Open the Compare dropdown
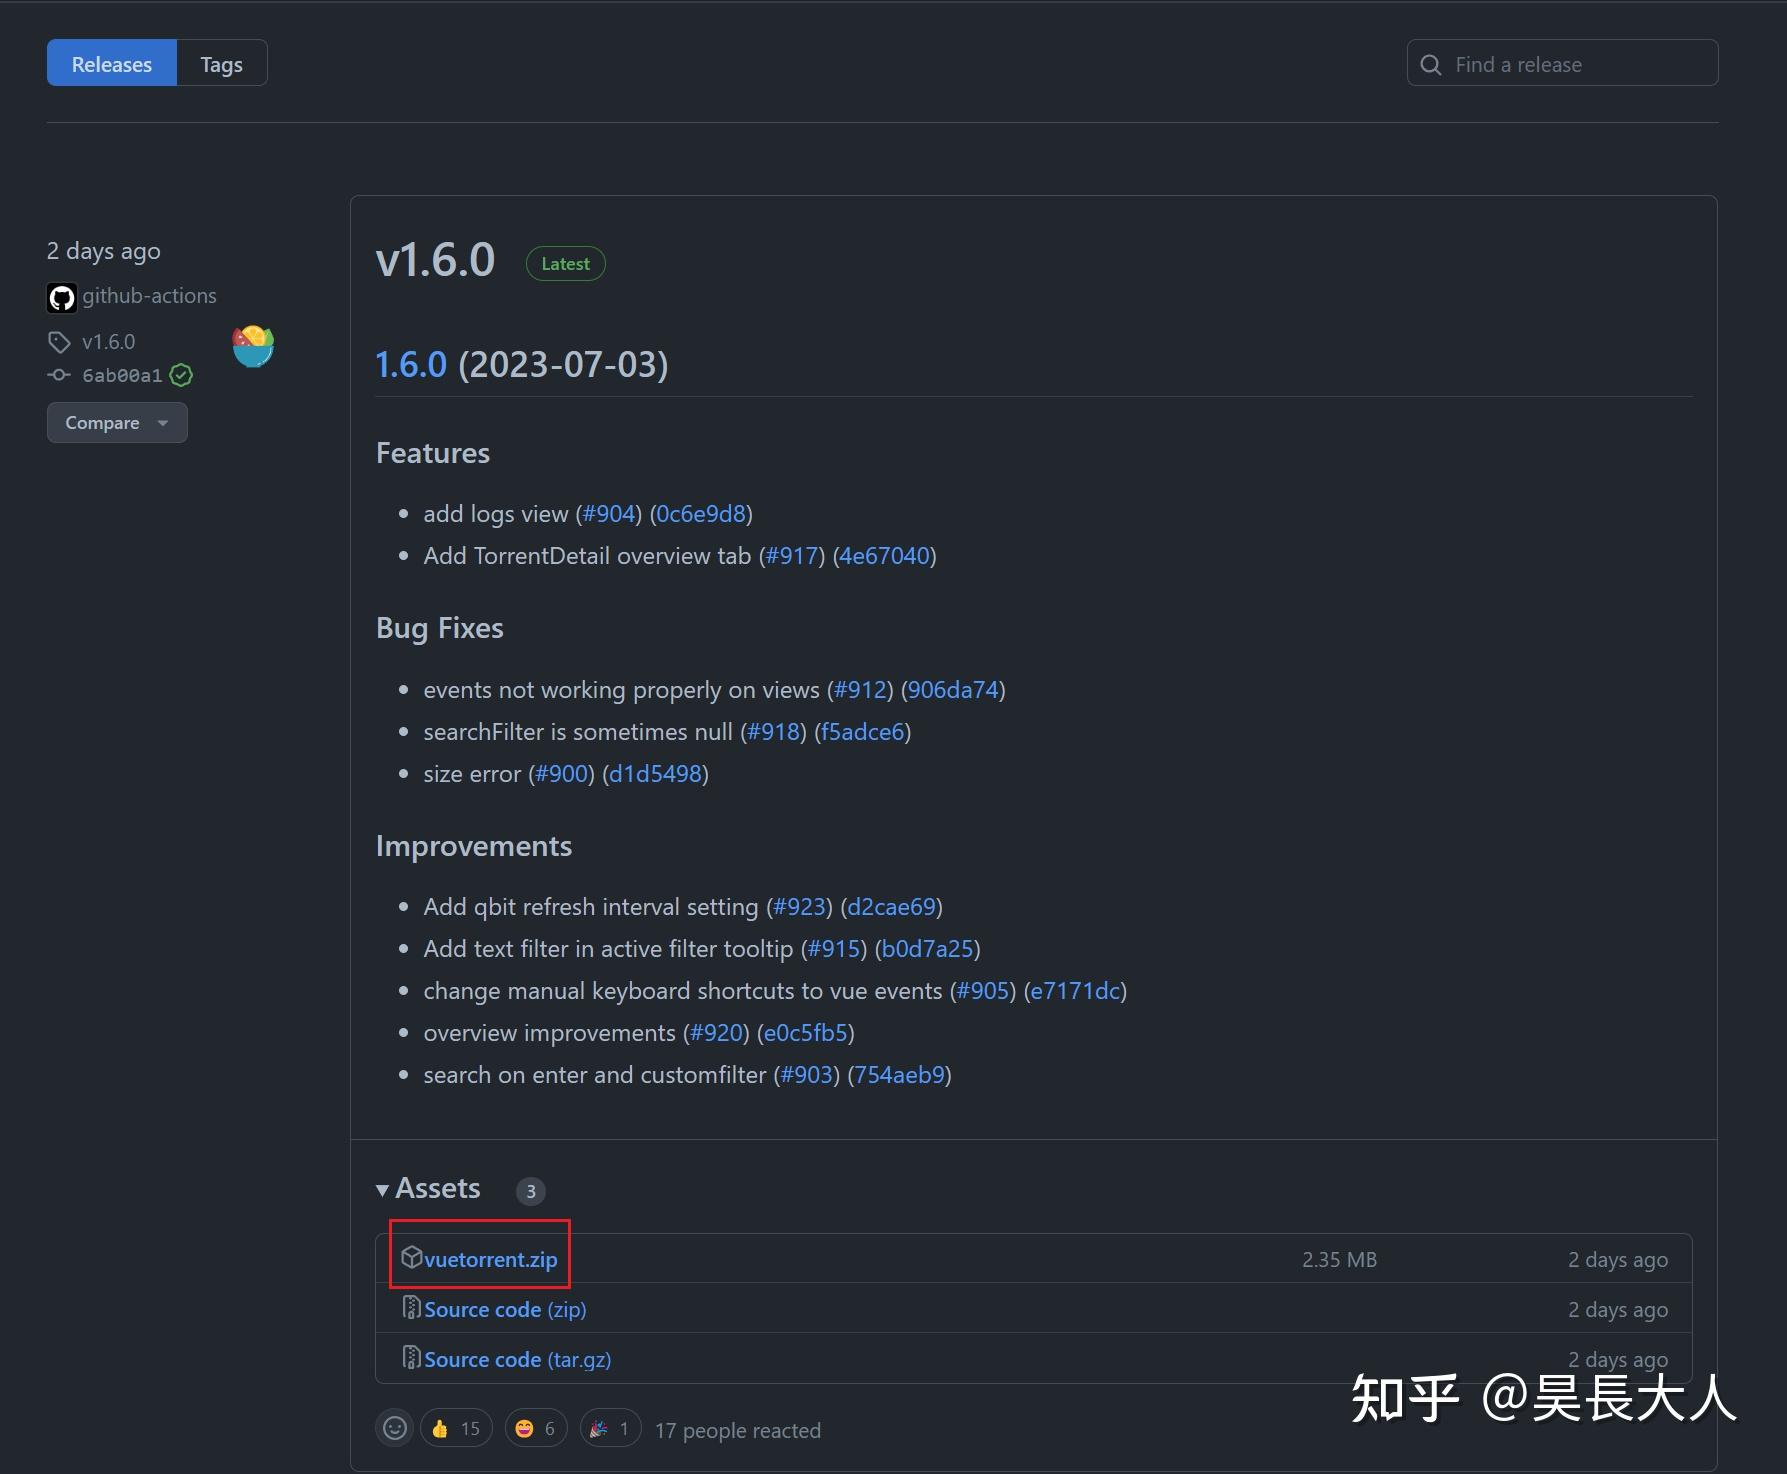Image resolution: width=1787 pixels, height=1474 pixels. 117,422
